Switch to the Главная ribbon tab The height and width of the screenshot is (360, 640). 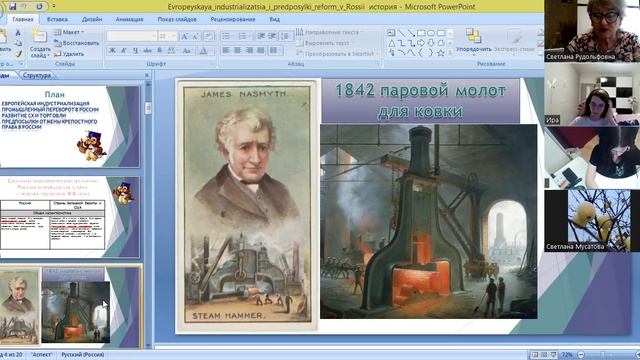click(23, 19)
